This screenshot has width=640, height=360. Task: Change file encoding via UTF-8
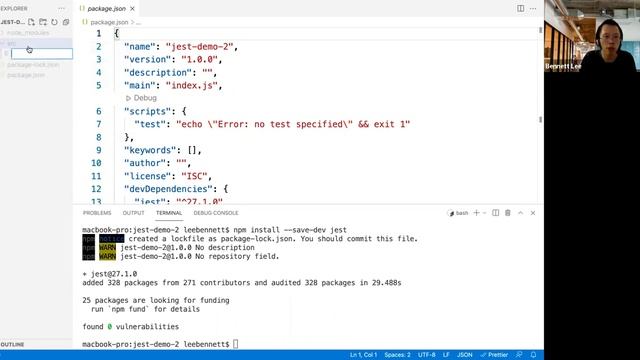[x=427, y=355]
